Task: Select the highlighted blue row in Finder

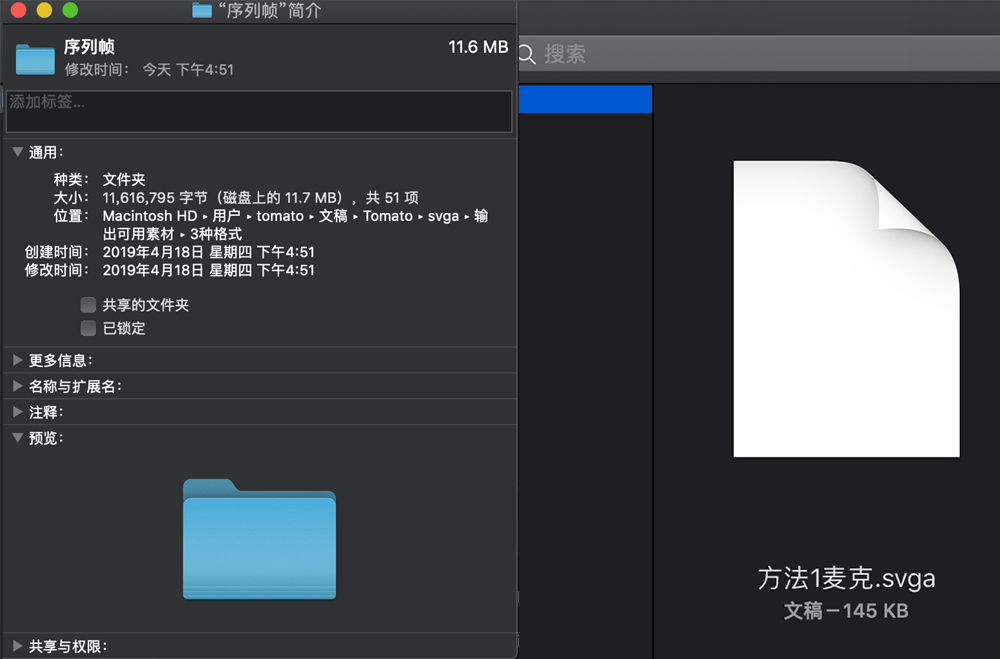Action: (x=585, y=99)
